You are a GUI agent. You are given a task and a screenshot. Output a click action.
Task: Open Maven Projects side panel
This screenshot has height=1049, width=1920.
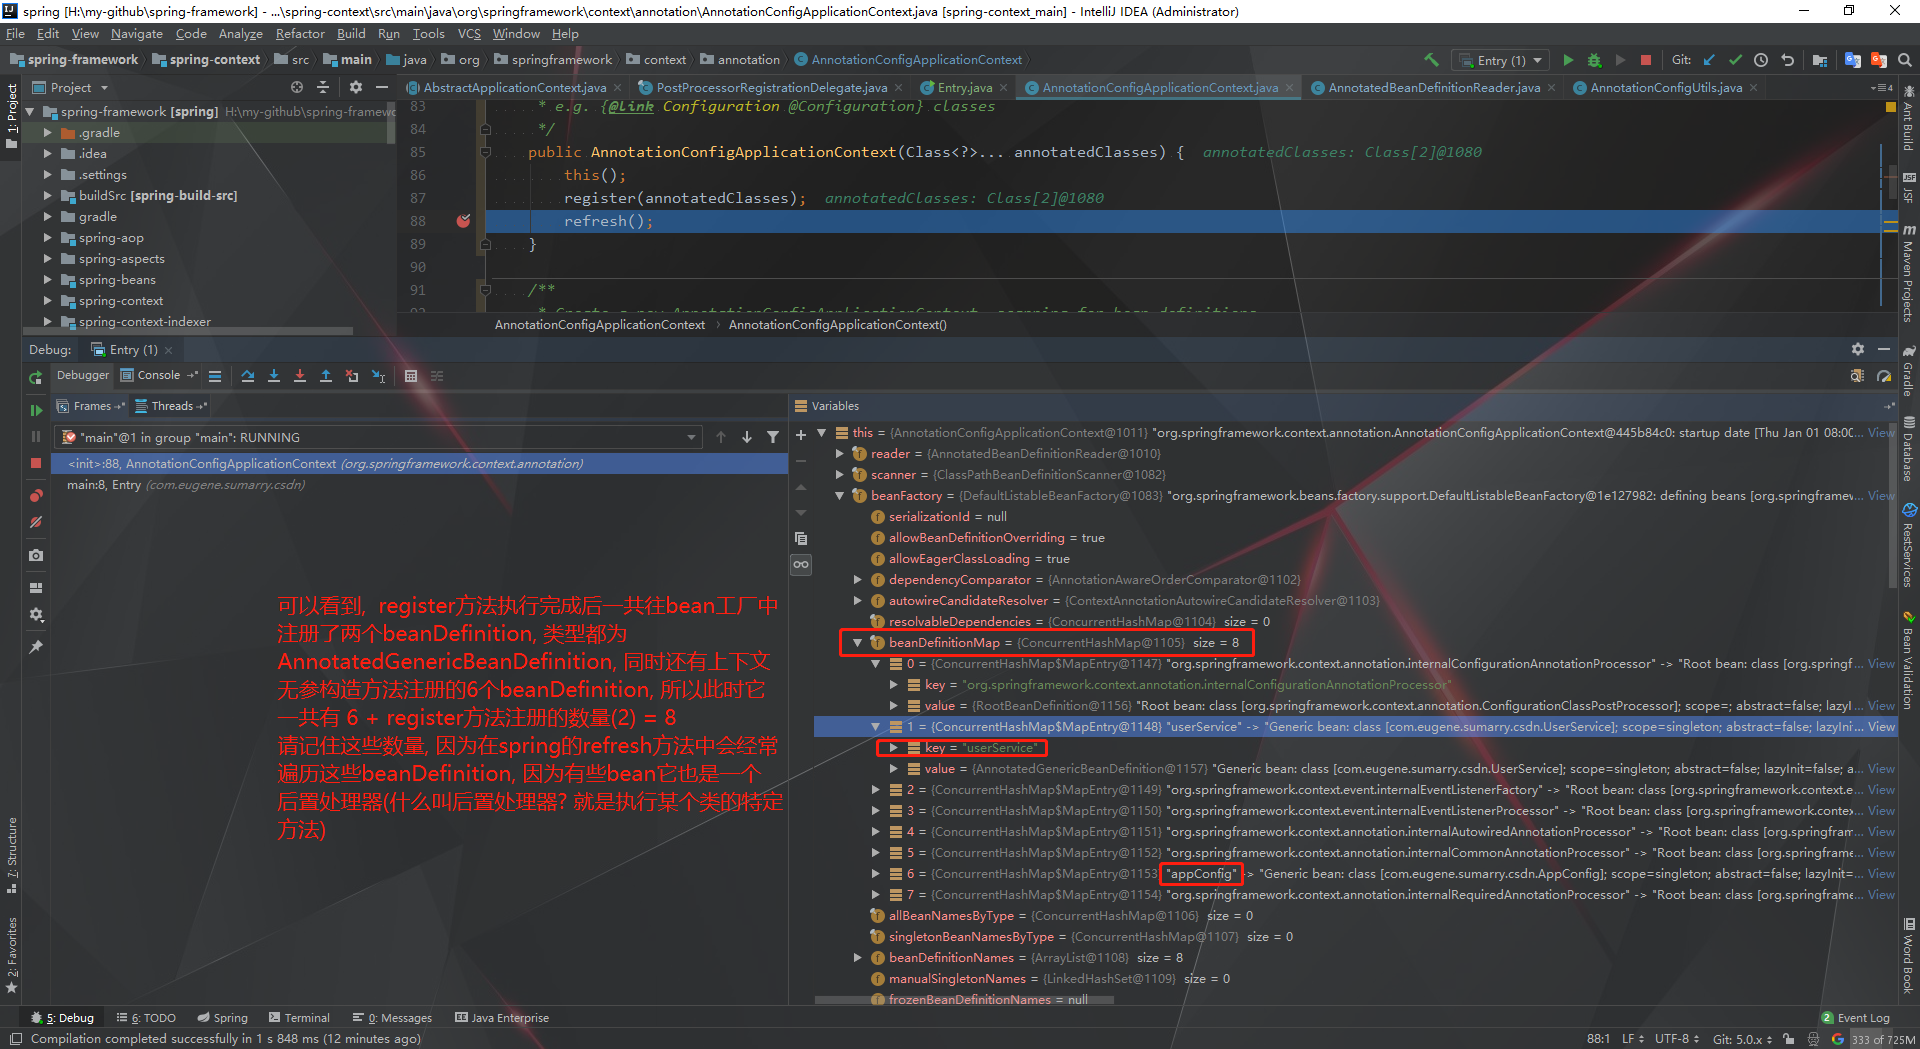(1909, 272)
